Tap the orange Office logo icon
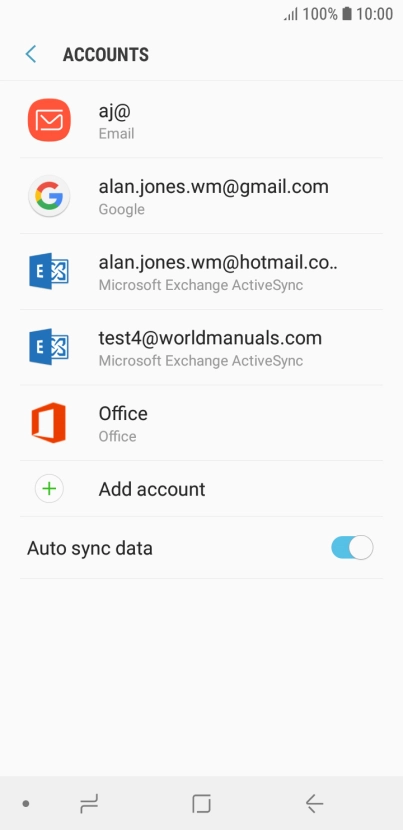This screenshot has height=830, width=403. tap(49, 423)
